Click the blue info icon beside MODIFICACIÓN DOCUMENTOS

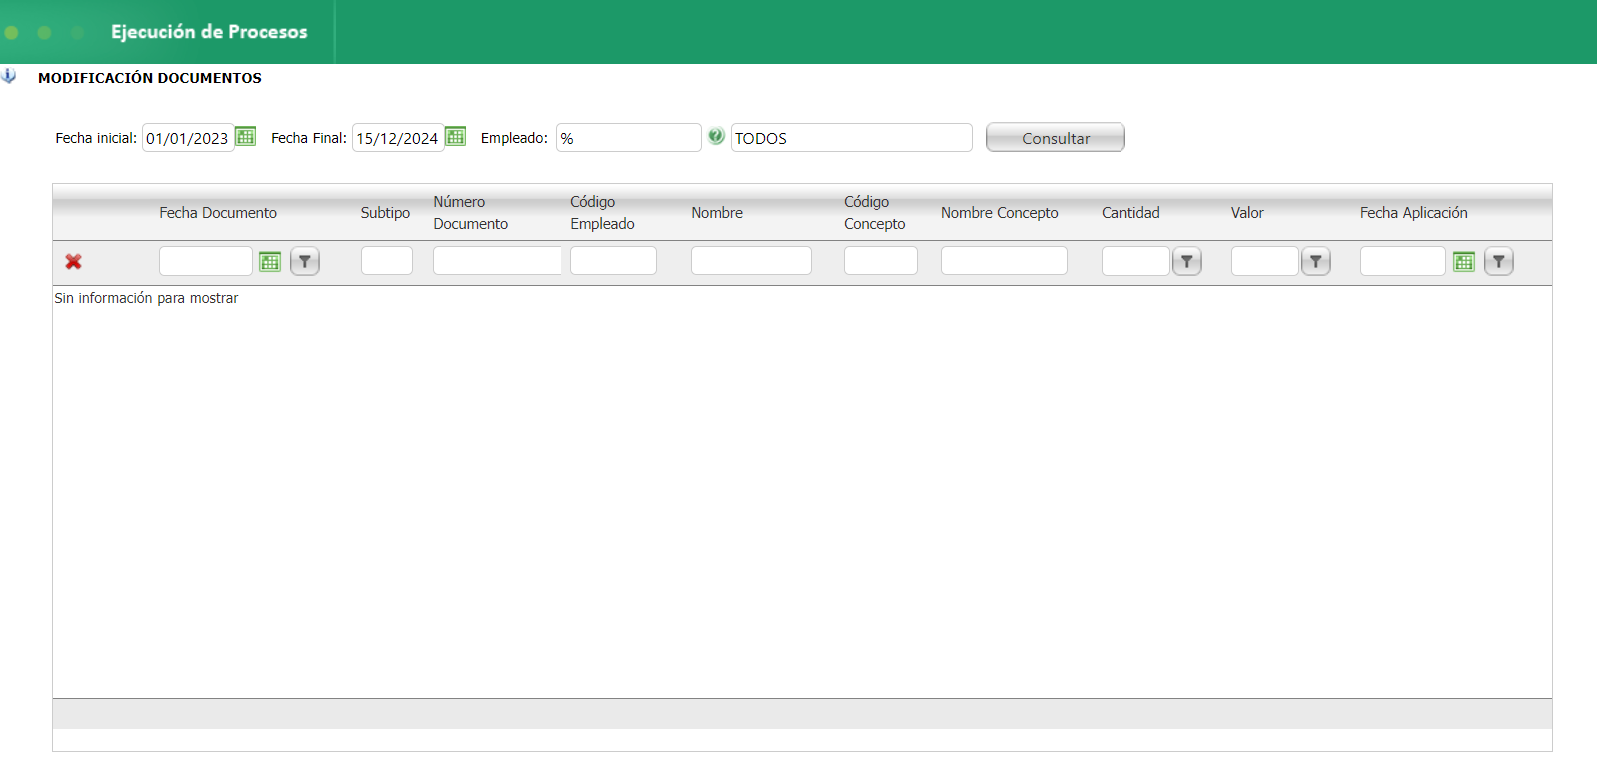coord(9,76)
